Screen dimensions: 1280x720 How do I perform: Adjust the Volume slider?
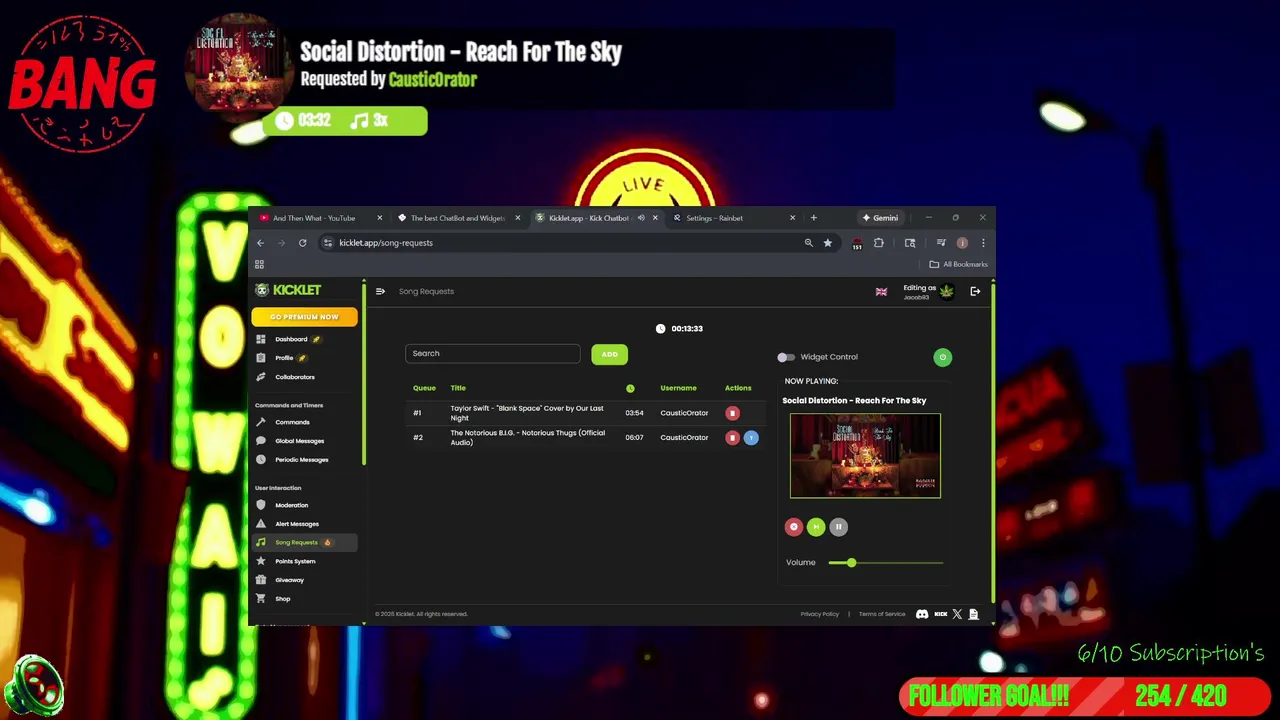[x=886, y=563]
